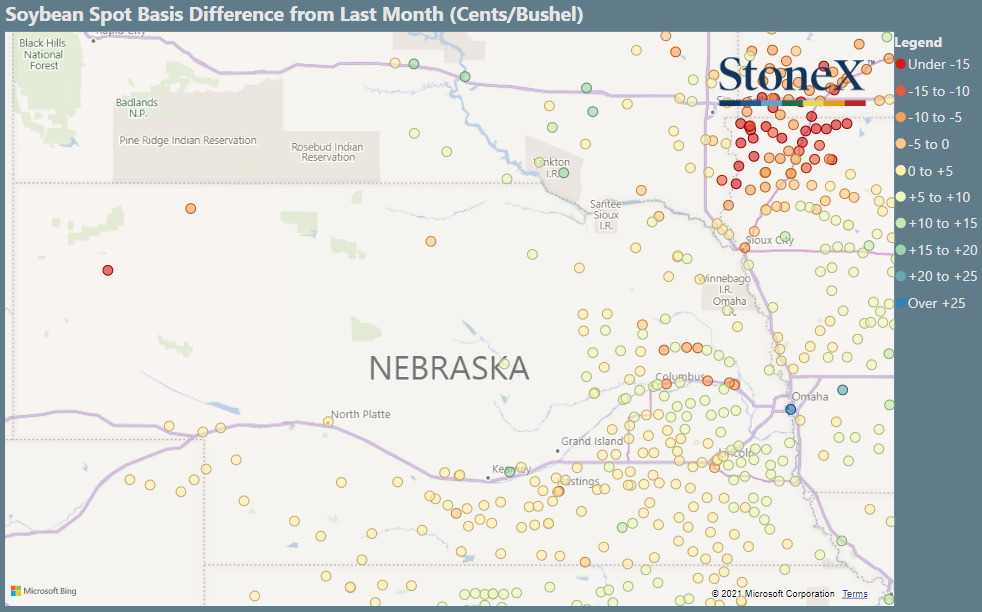Click the Microsoft Bing logo

coord(44,591)
